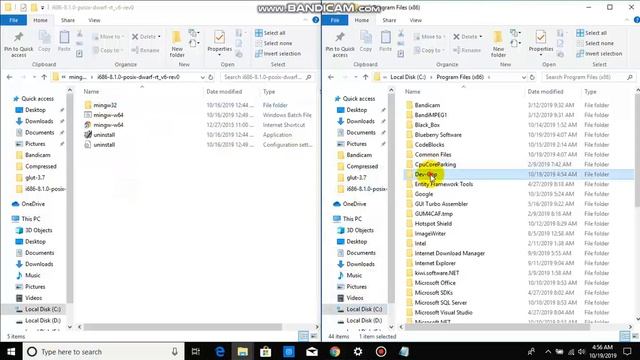
Task: Open Properties in right window ribbon
Action: [541, 43]
